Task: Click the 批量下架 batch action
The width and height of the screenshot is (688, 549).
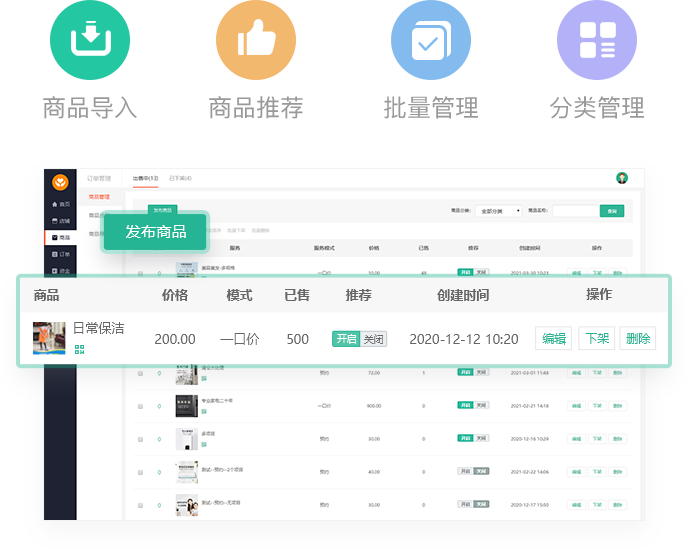Action: pyautogui.click(x=236, y=230)
